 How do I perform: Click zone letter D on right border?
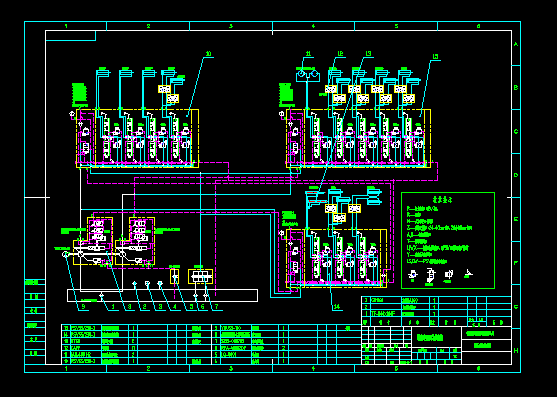click(516, 175)
